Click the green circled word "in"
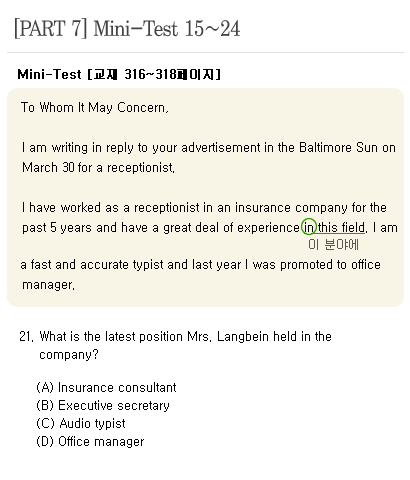Screen dimensions: 410x480 pyautogui.click(x=309, y=227)
